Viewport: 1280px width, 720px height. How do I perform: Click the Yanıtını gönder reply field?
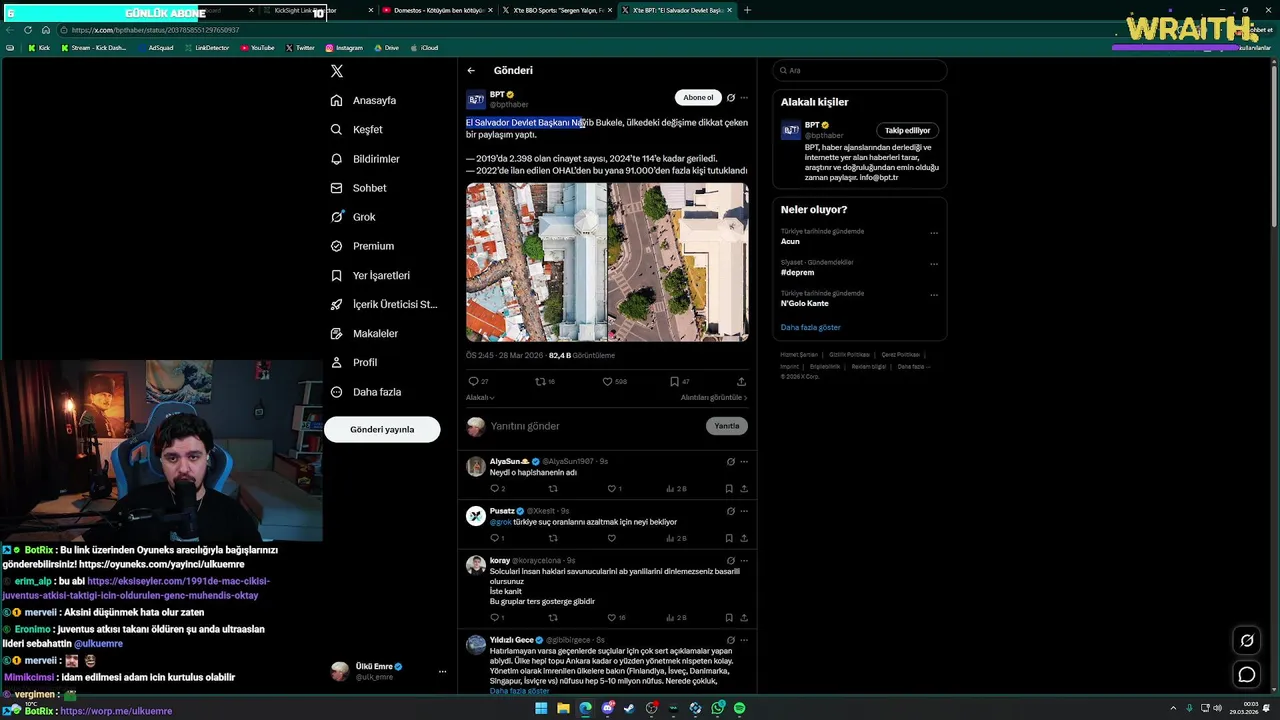coord(594,426)
